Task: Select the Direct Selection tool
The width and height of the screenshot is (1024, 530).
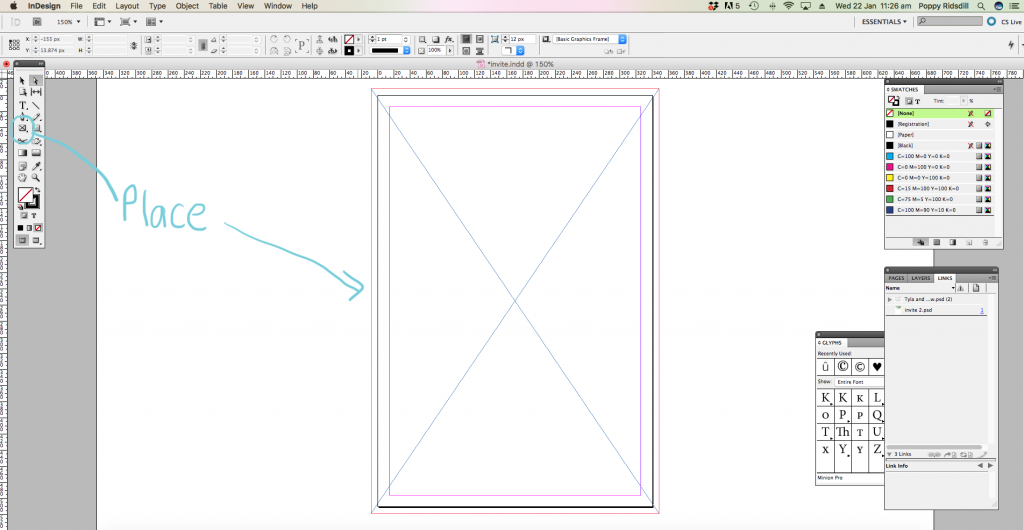Action: (x=36, y=80)
